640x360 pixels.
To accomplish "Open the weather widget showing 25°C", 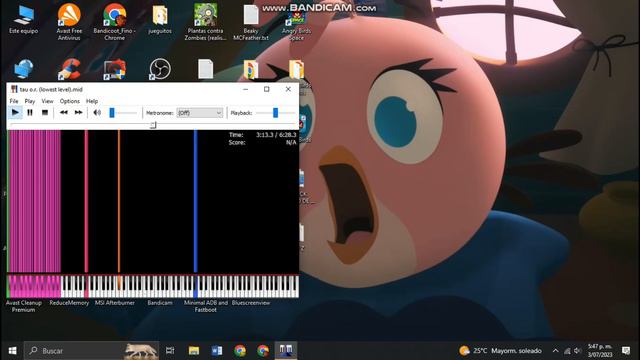I will click(x=500, y=351).
